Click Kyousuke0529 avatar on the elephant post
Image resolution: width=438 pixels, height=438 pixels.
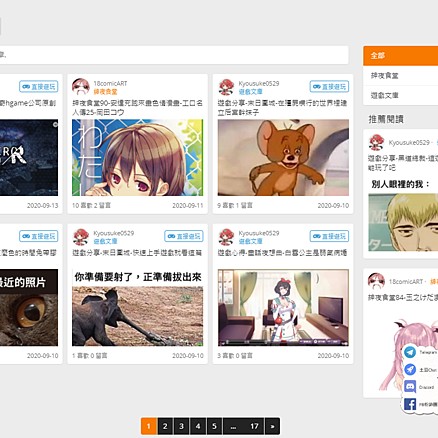coord(81,237)
